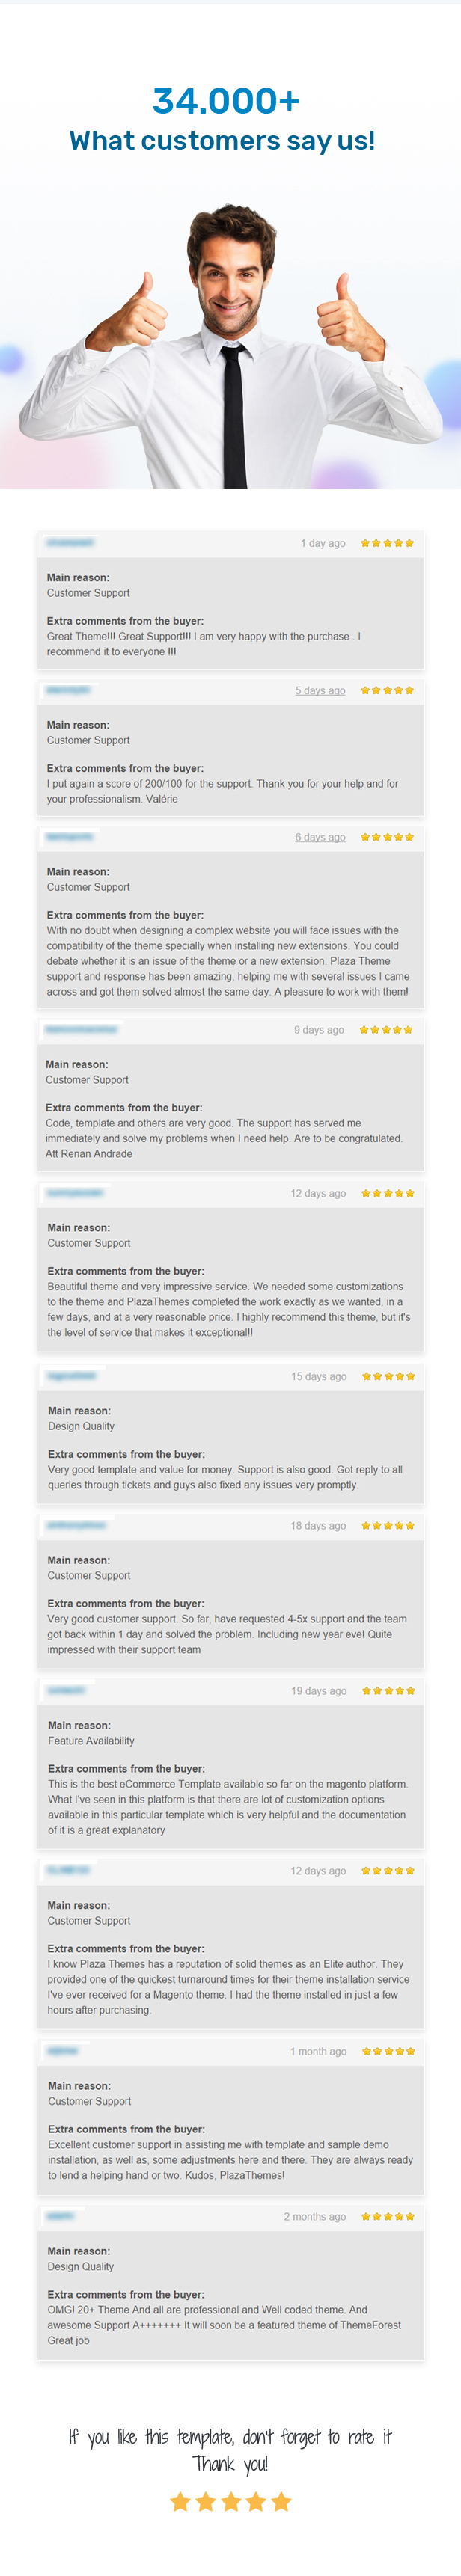Click the stars next to "18 days ago"

click(x=388, y=1525)
